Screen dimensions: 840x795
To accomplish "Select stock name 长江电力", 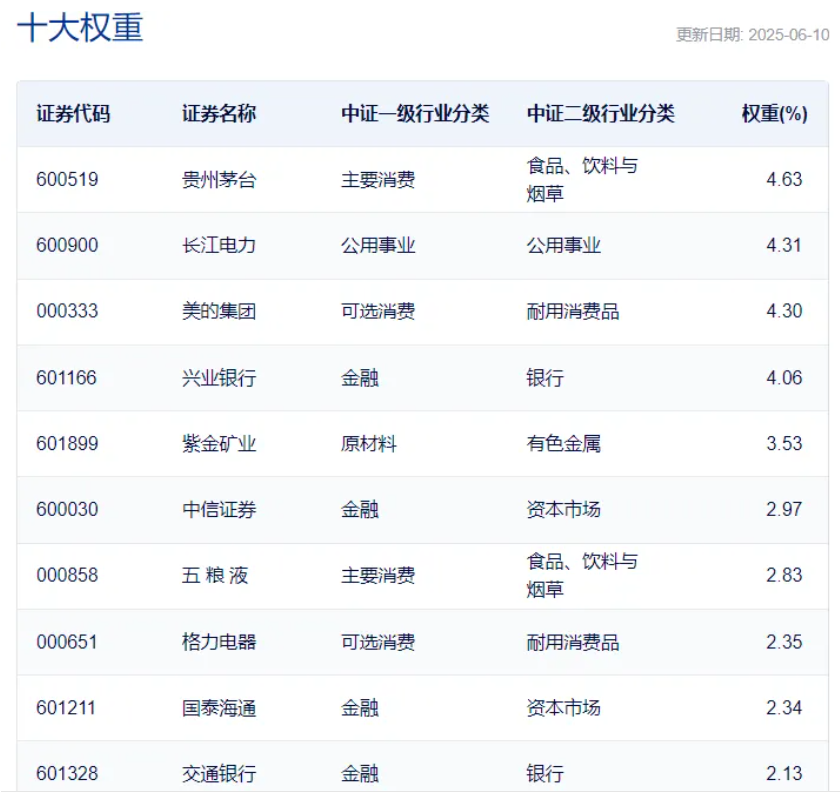I will (x=219, y=245).
